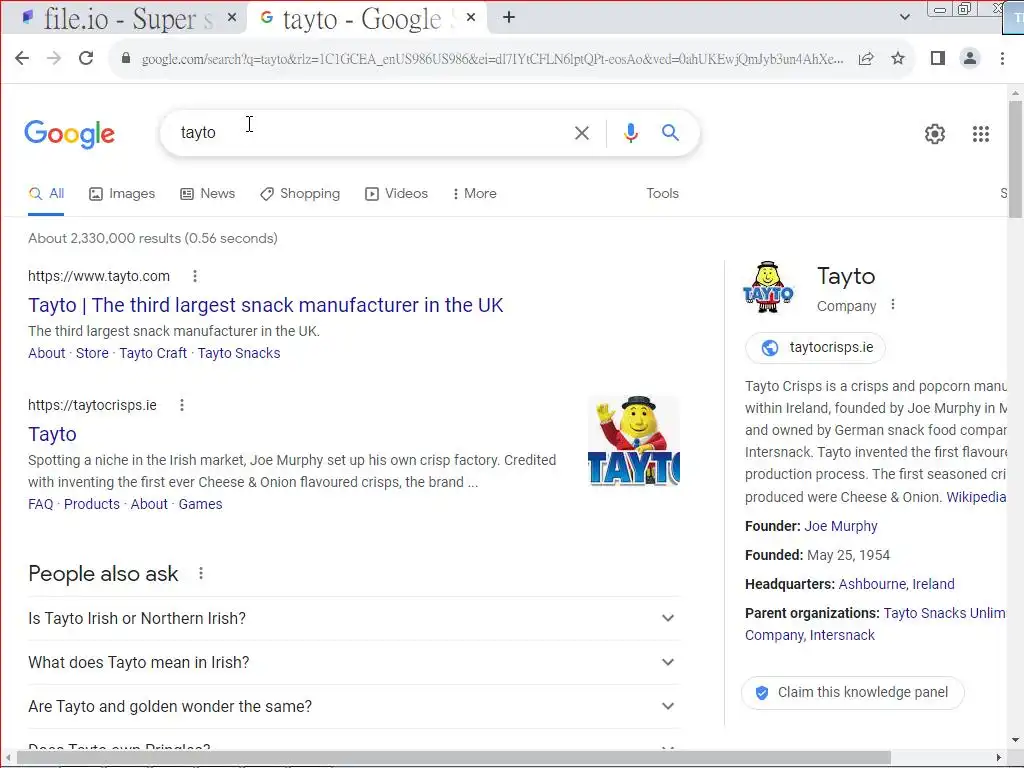Close the tayto Google tab
Image resolution: width=1024 pixels, height=768 pixels.
[x=471, y=18]
